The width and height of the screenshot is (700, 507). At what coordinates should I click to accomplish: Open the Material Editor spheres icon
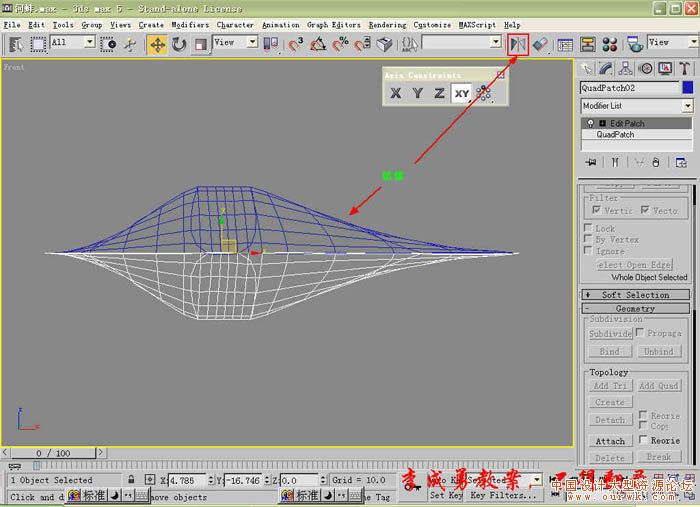(x=609, y=45)
